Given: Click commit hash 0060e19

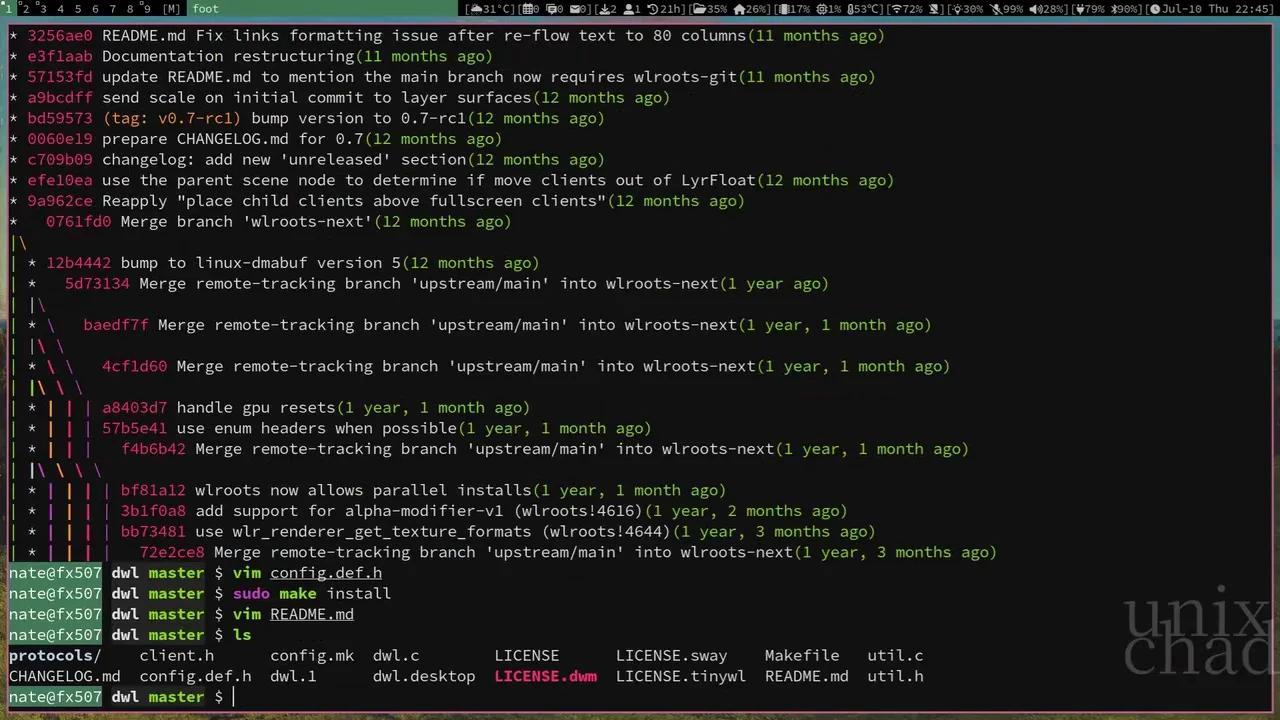Looking at the screenshot, I should [x=59, y=139].
